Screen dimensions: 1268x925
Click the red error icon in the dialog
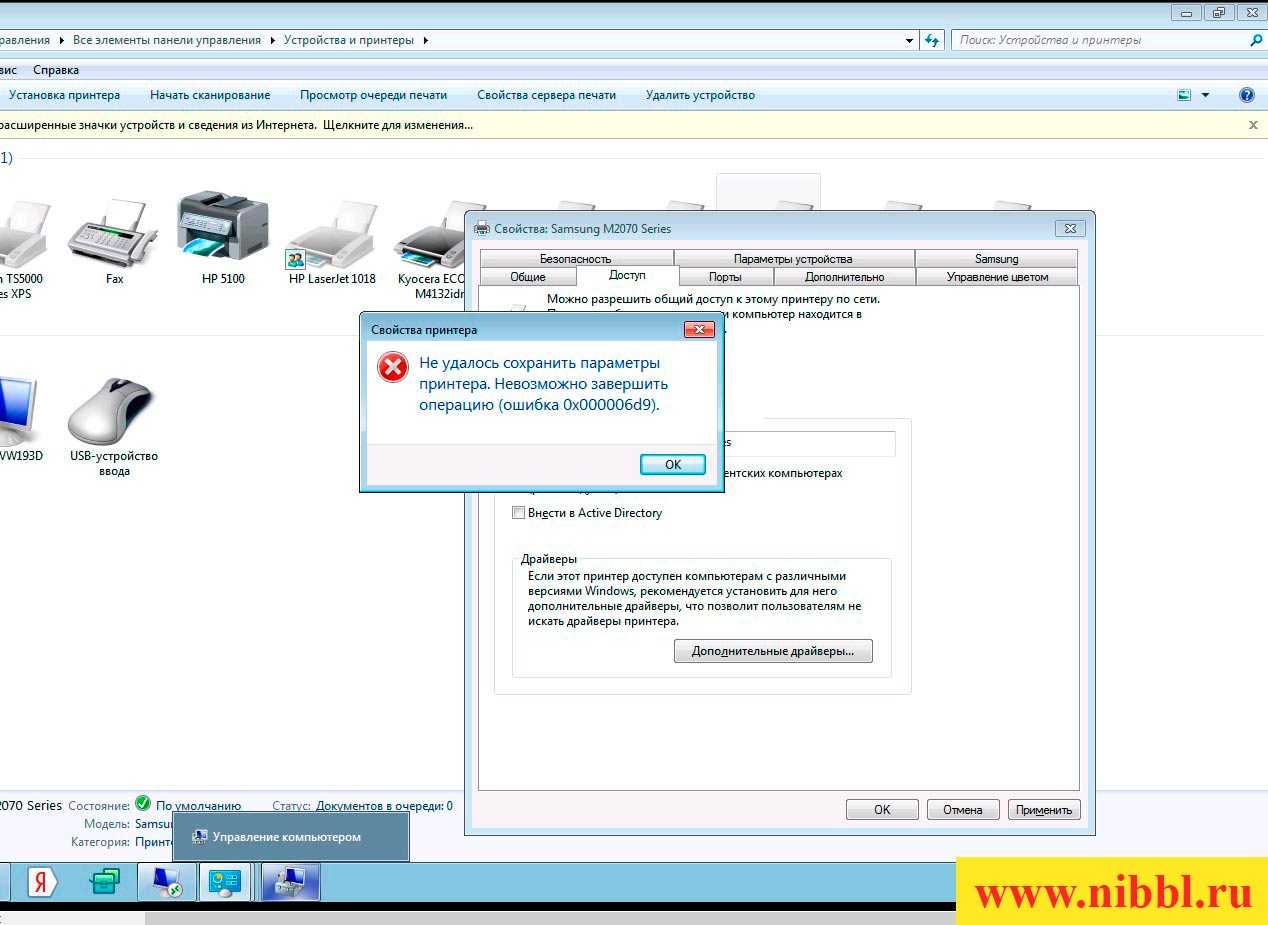click(x=393, y=367)
